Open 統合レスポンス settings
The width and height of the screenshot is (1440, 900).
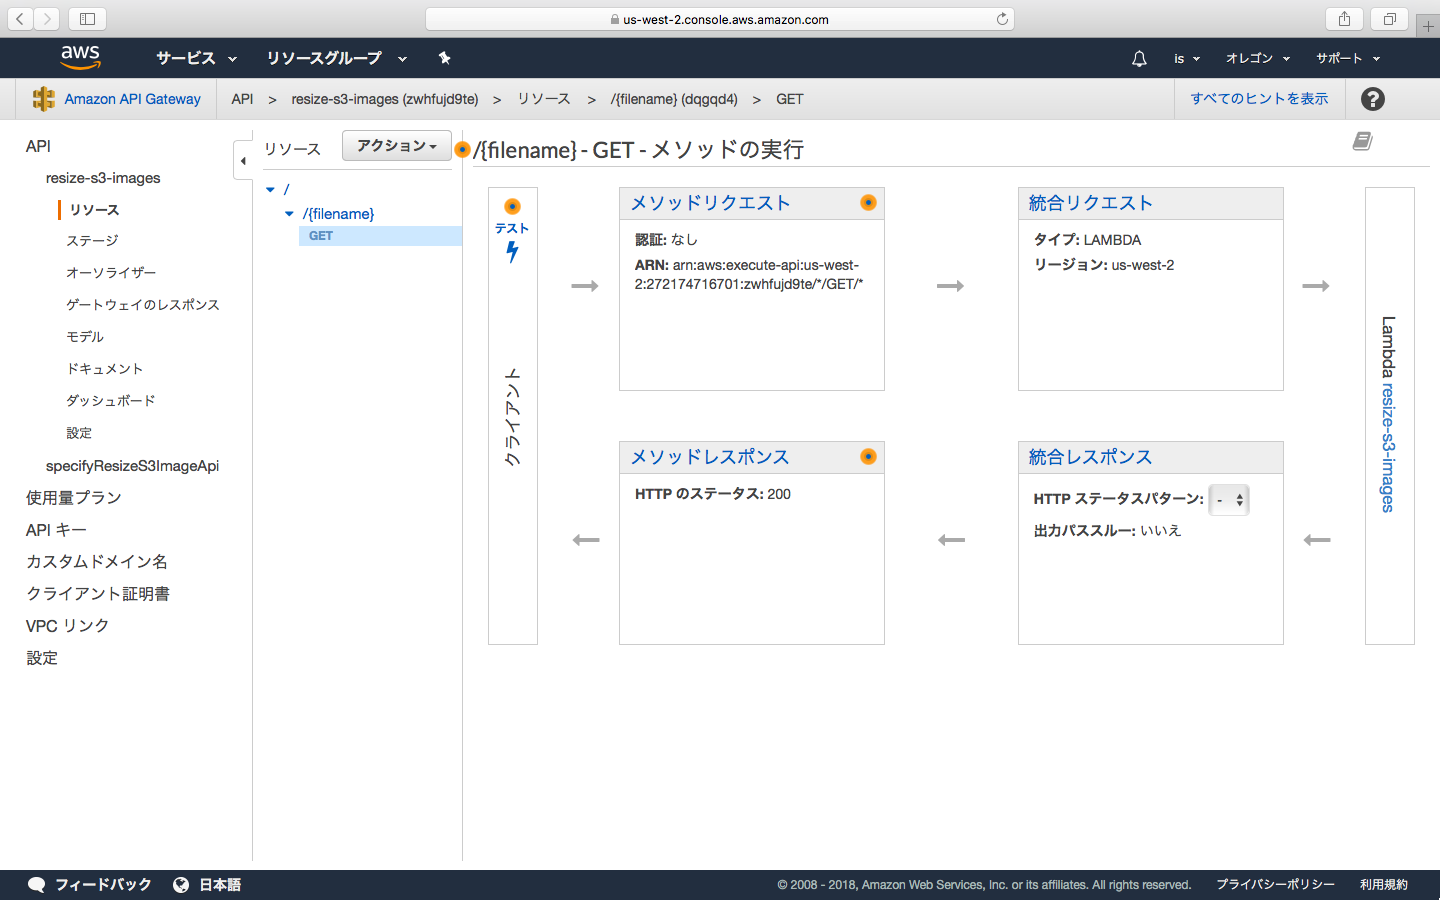coord(1090,457)
